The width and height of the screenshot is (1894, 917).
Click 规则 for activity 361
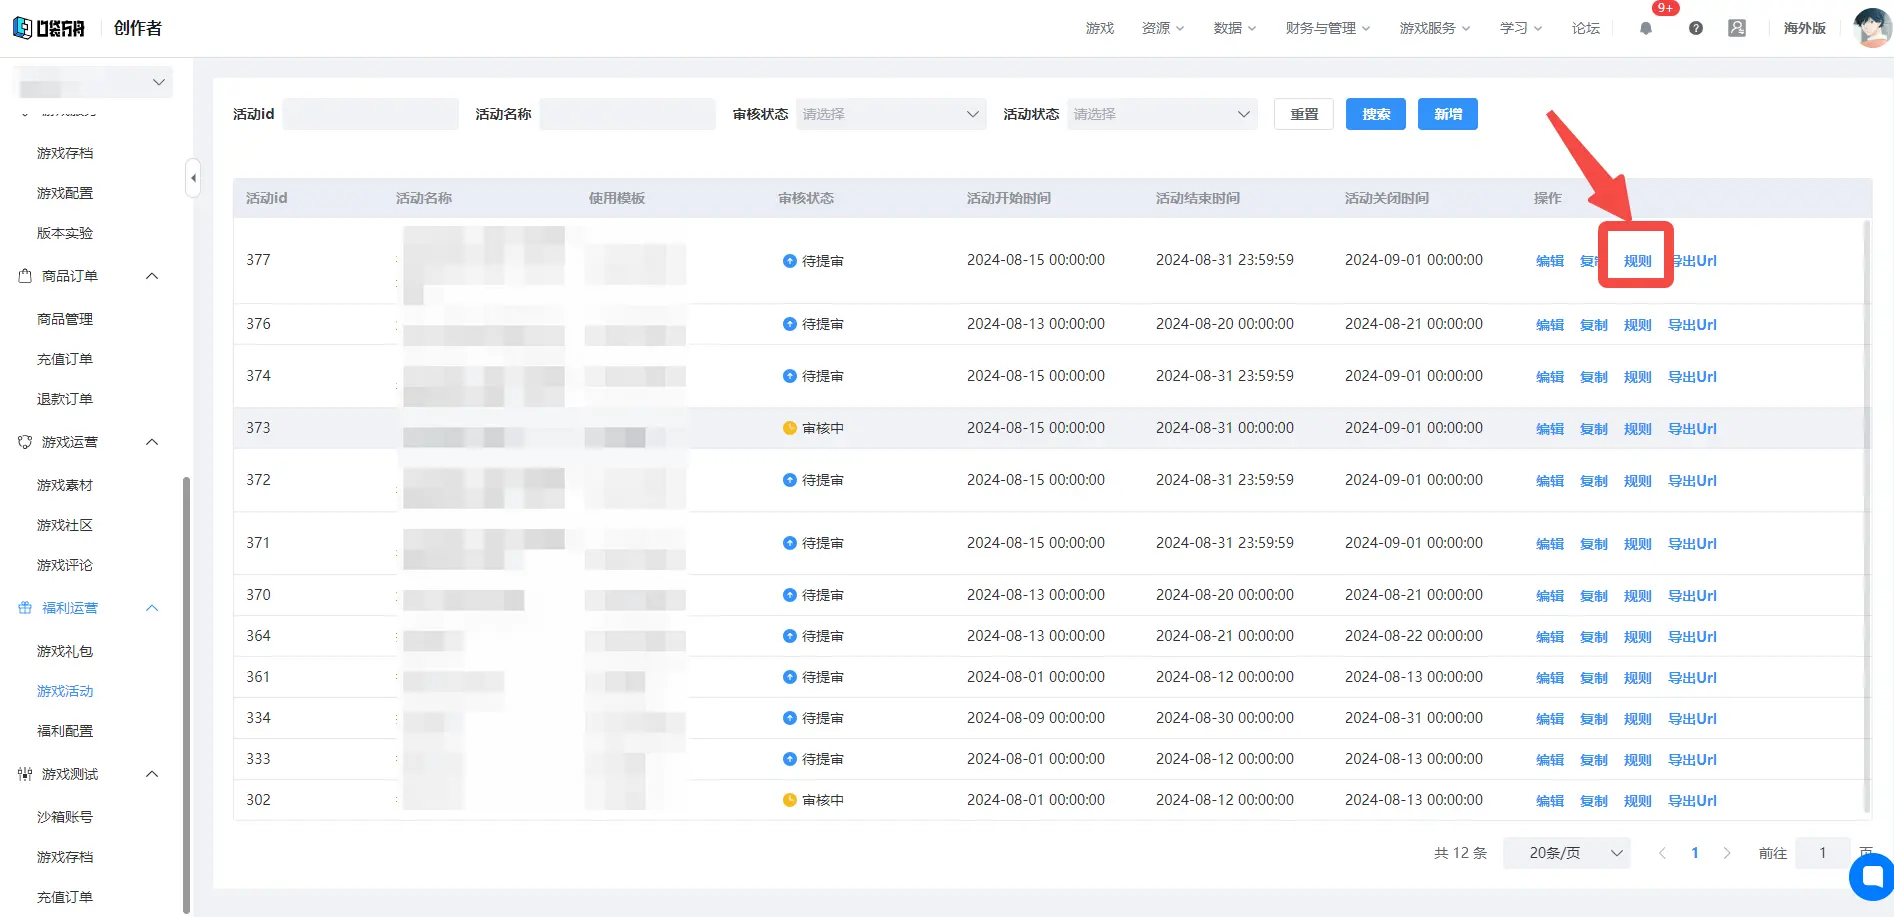tap(1638, 678)
